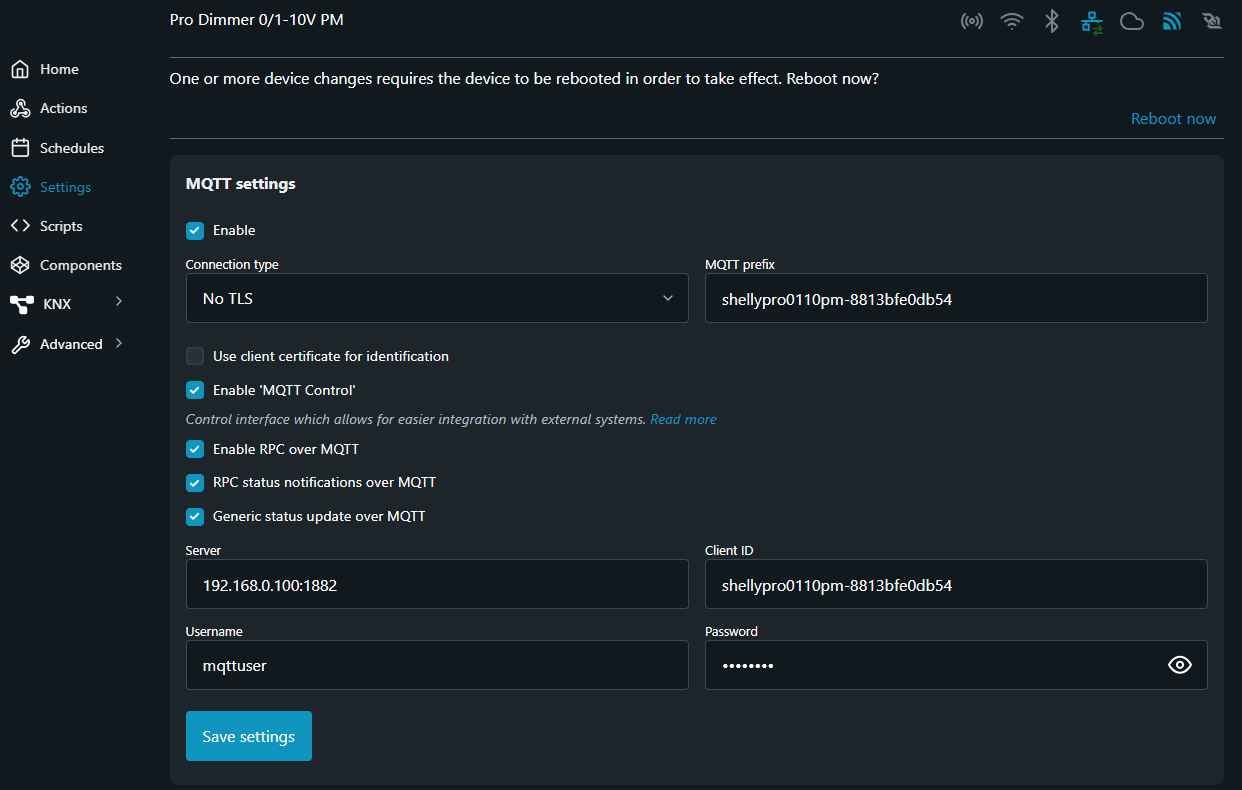Image resolution: width=1242 pixels, height=790 pixels.
Task: Click the Bluetooth status icon
Action: click(1051, 21)
